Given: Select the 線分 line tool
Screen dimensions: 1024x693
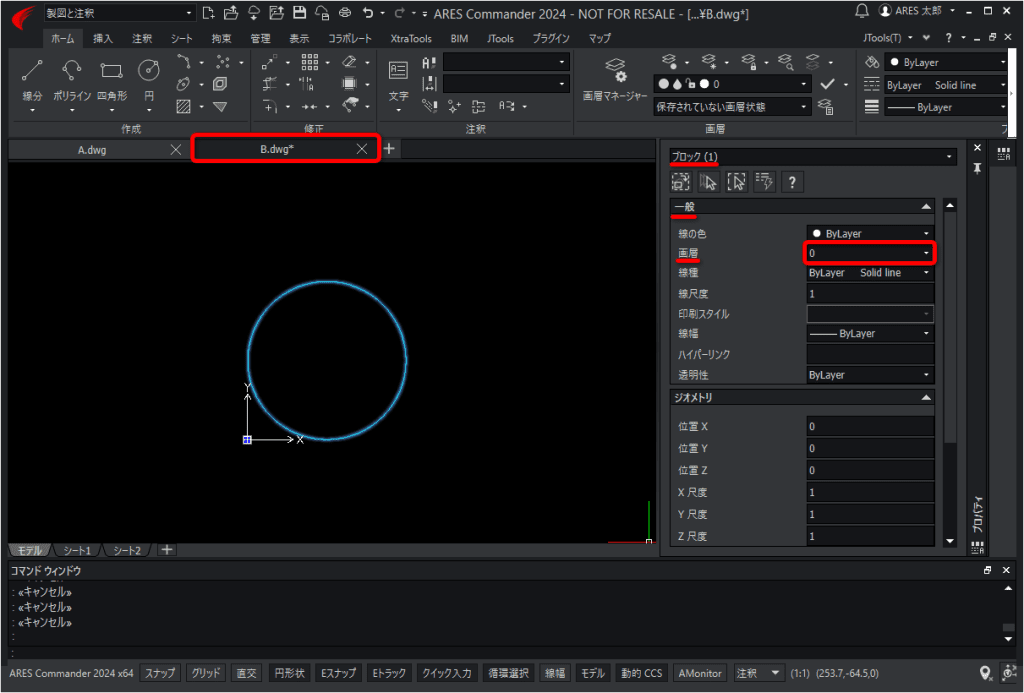Looking at the screenshot, I should click(32, 78).
